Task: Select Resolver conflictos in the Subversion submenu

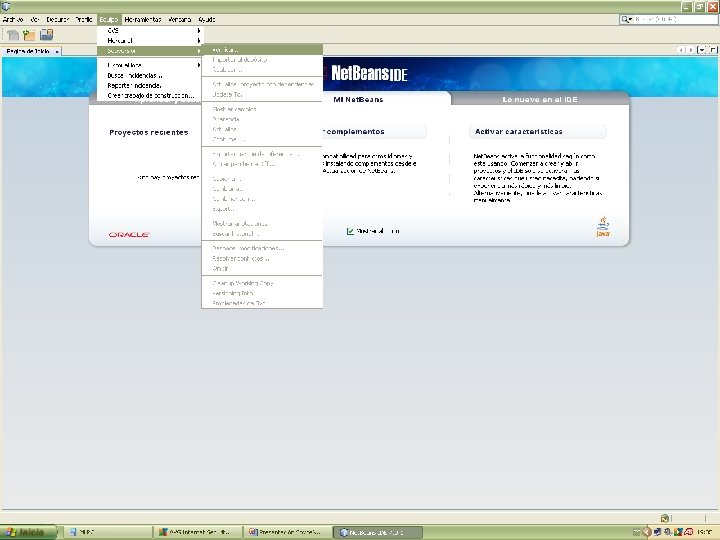Action: [262, 259]
